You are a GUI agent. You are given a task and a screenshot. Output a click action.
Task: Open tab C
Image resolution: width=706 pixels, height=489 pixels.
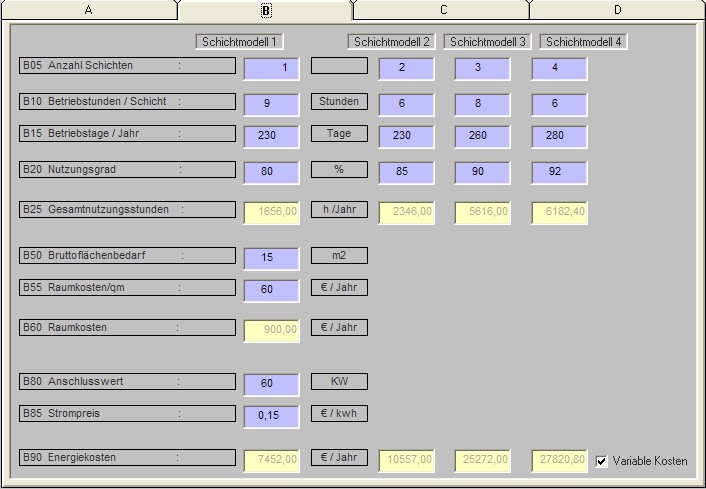[x=444, y=10]
